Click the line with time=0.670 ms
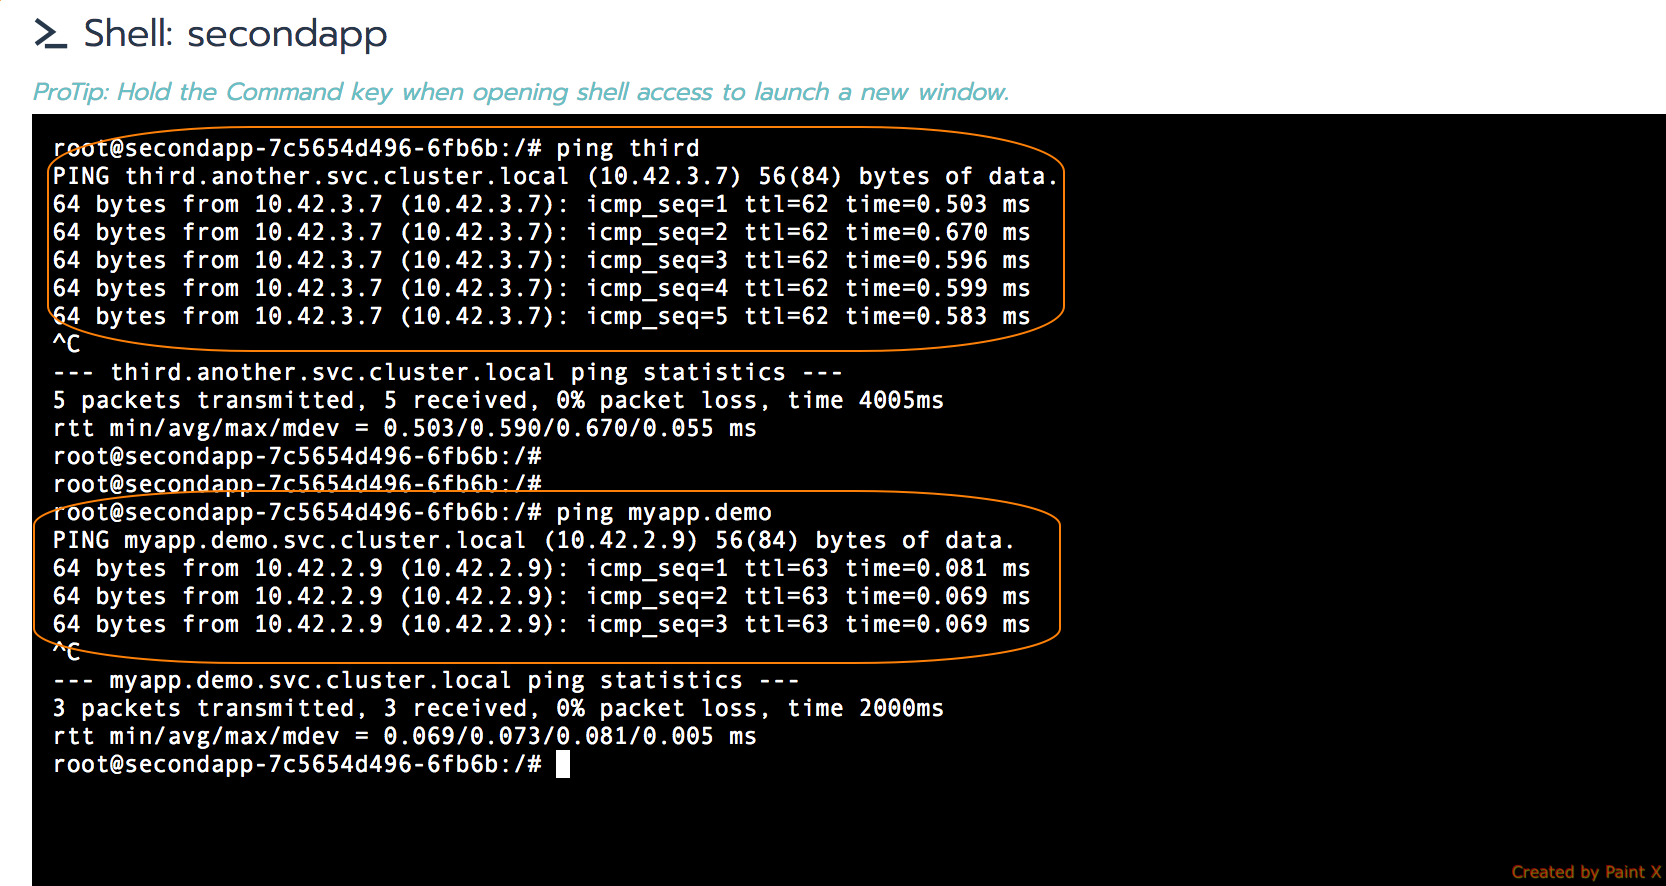 click(541, 232)
